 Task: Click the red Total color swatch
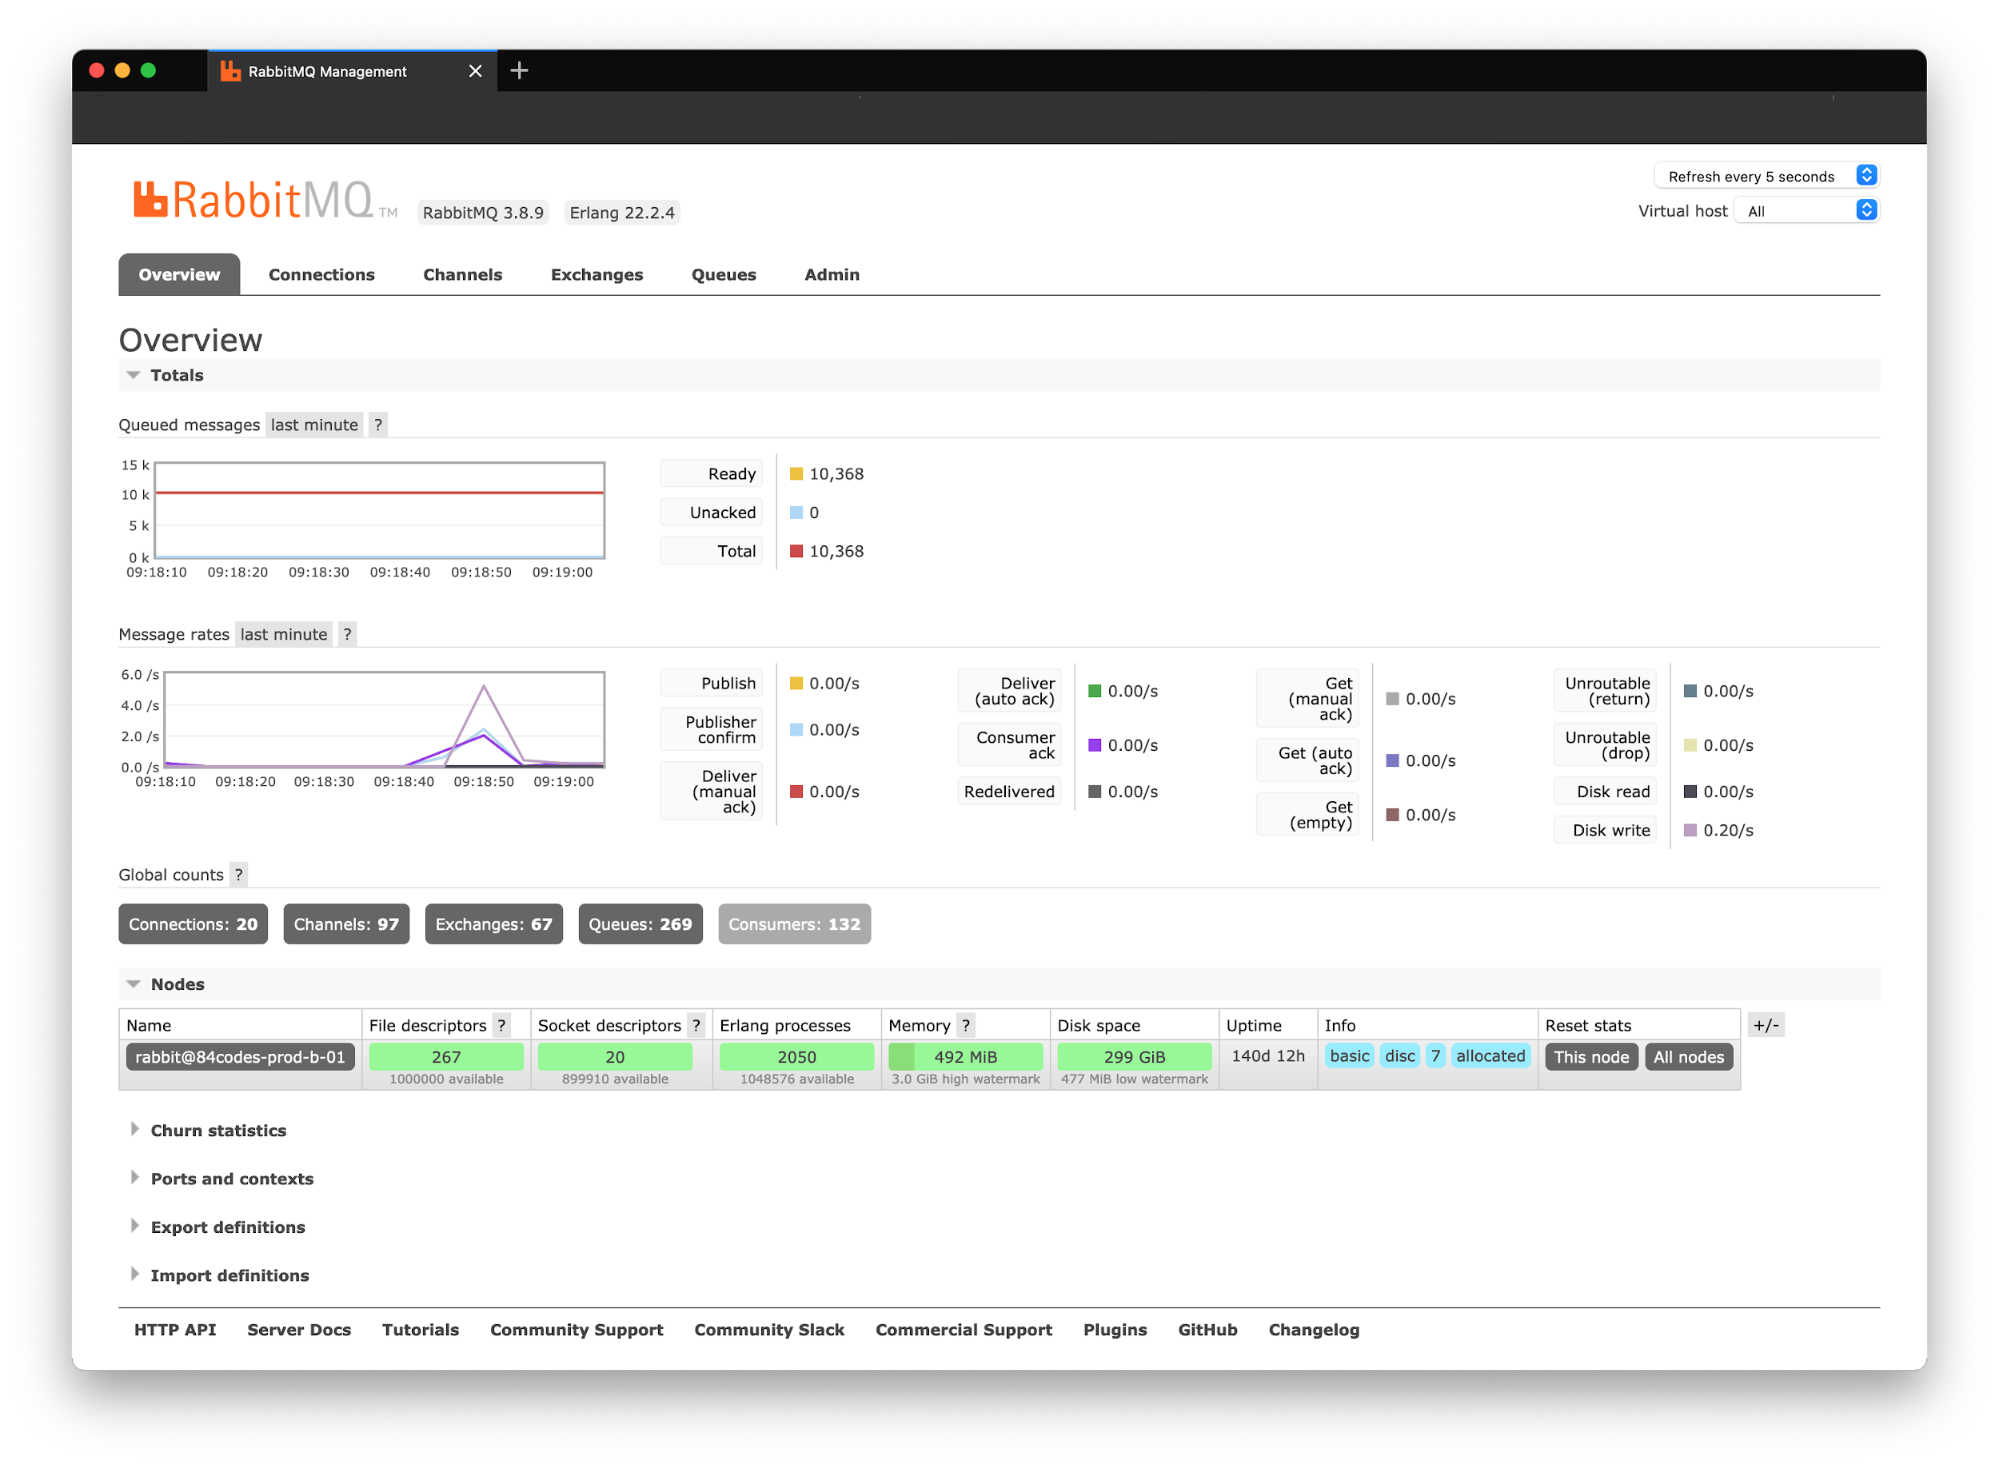pos(797,551)
